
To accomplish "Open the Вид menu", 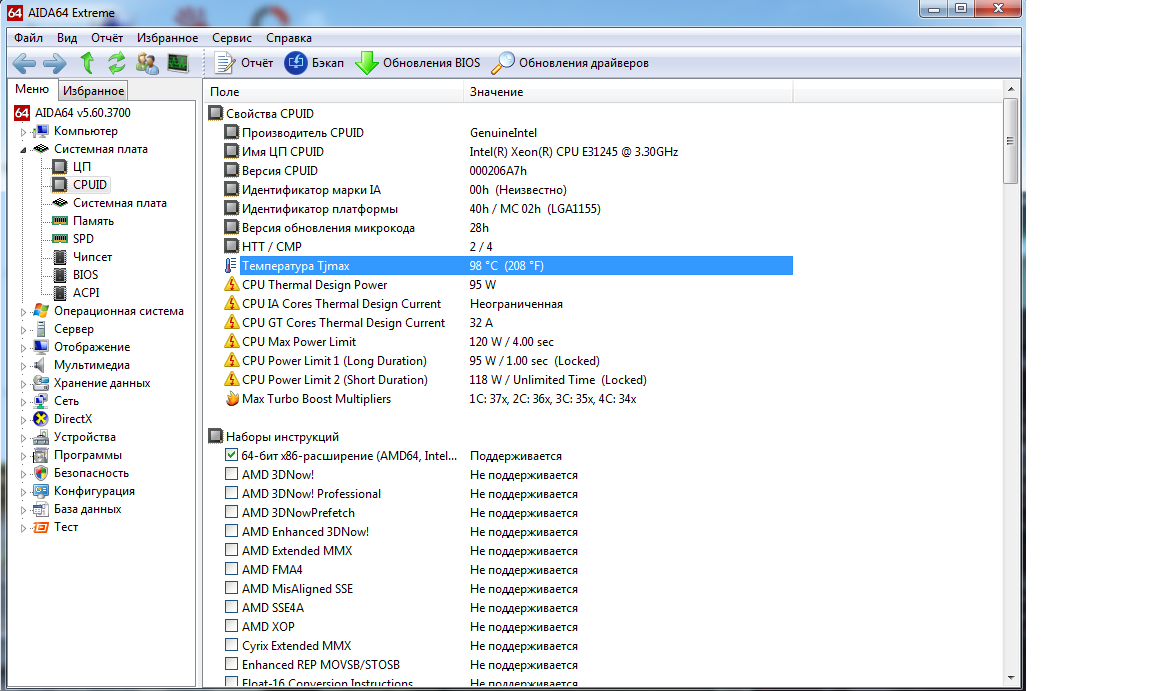I will tap(67, 37).
